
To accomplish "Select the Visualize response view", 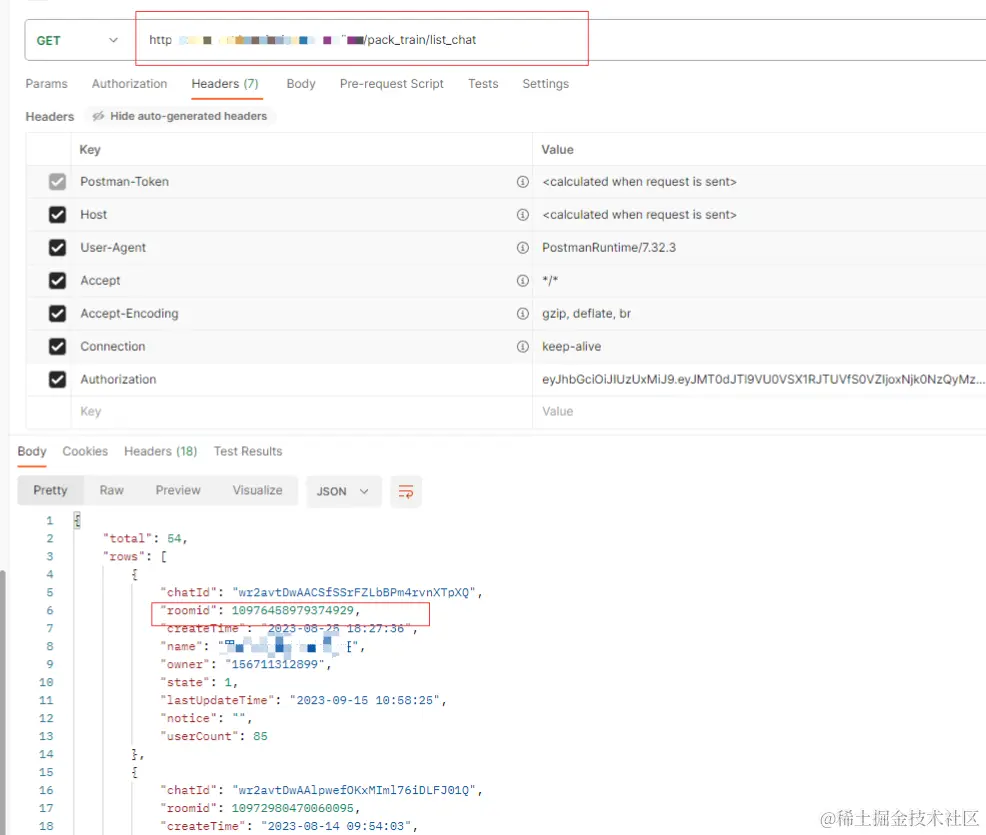I will (x=257, y=490).
